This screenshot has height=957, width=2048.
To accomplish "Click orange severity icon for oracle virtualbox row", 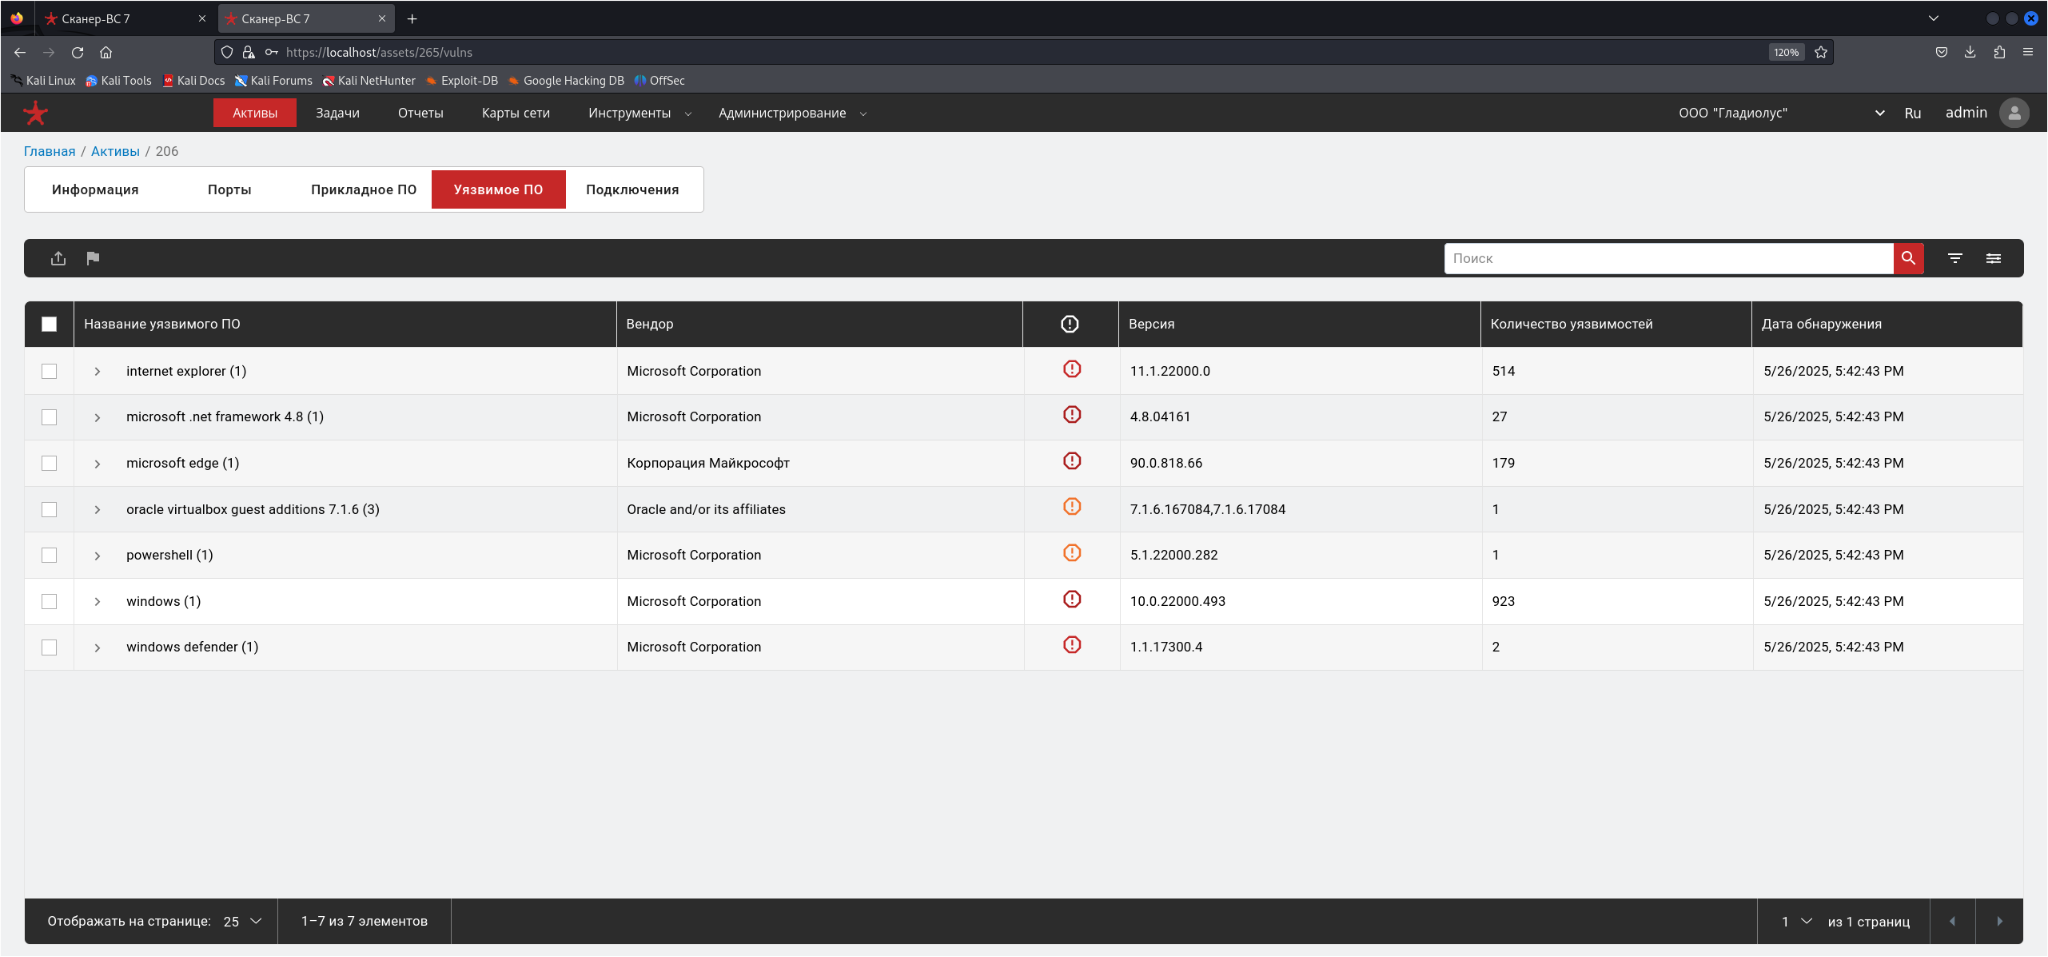I will coord(1072,507).
